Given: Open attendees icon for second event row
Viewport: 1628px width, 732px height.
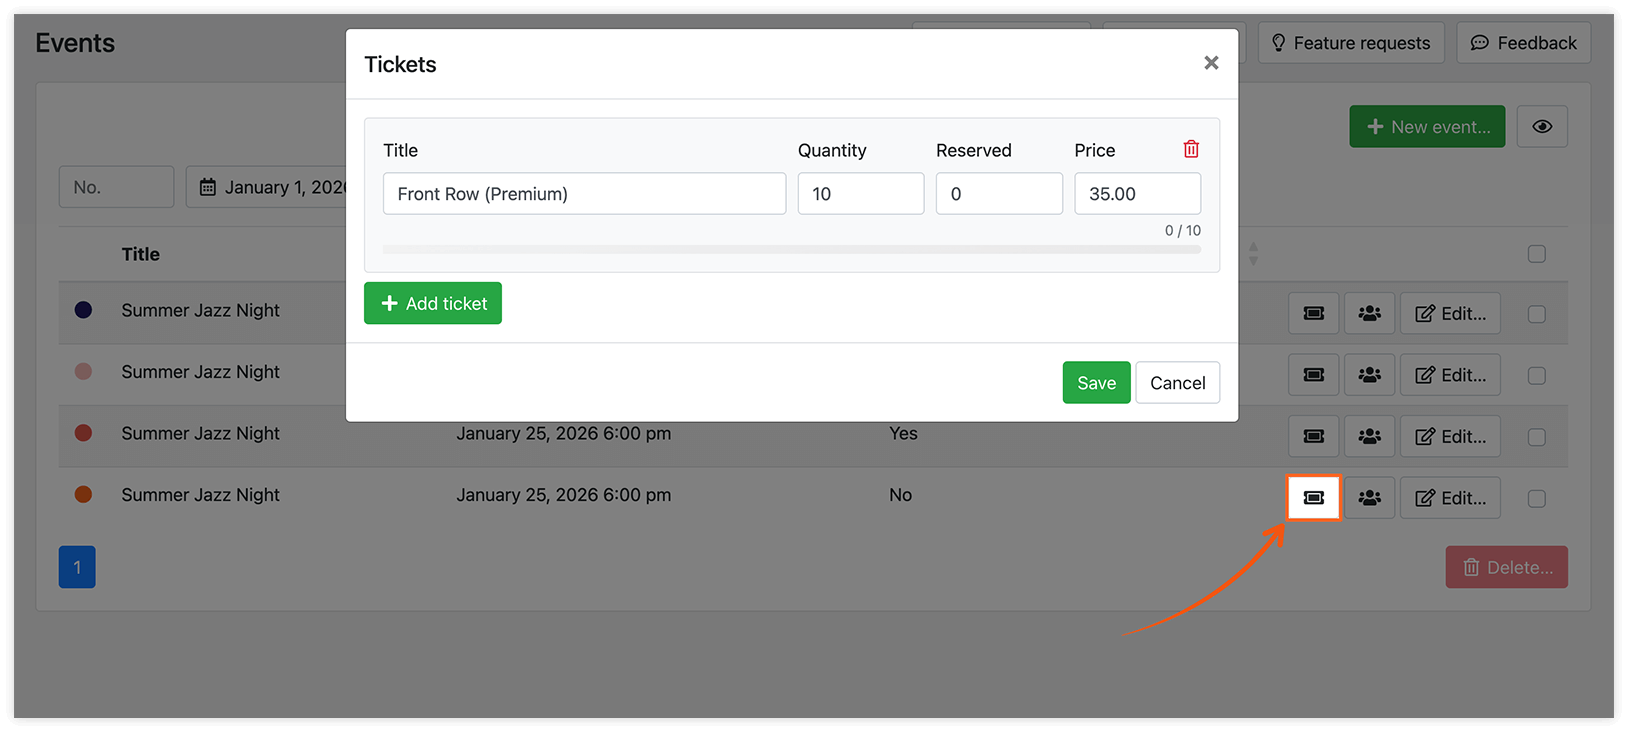Looking at the screenshot, I should (1369, 375).
